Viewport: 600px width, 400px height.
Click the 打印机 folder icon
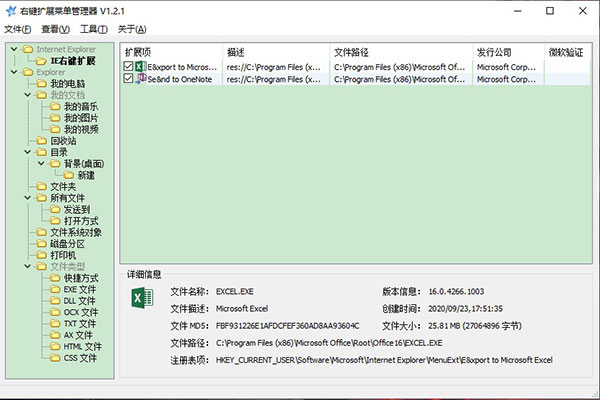[x=41, y=255]
